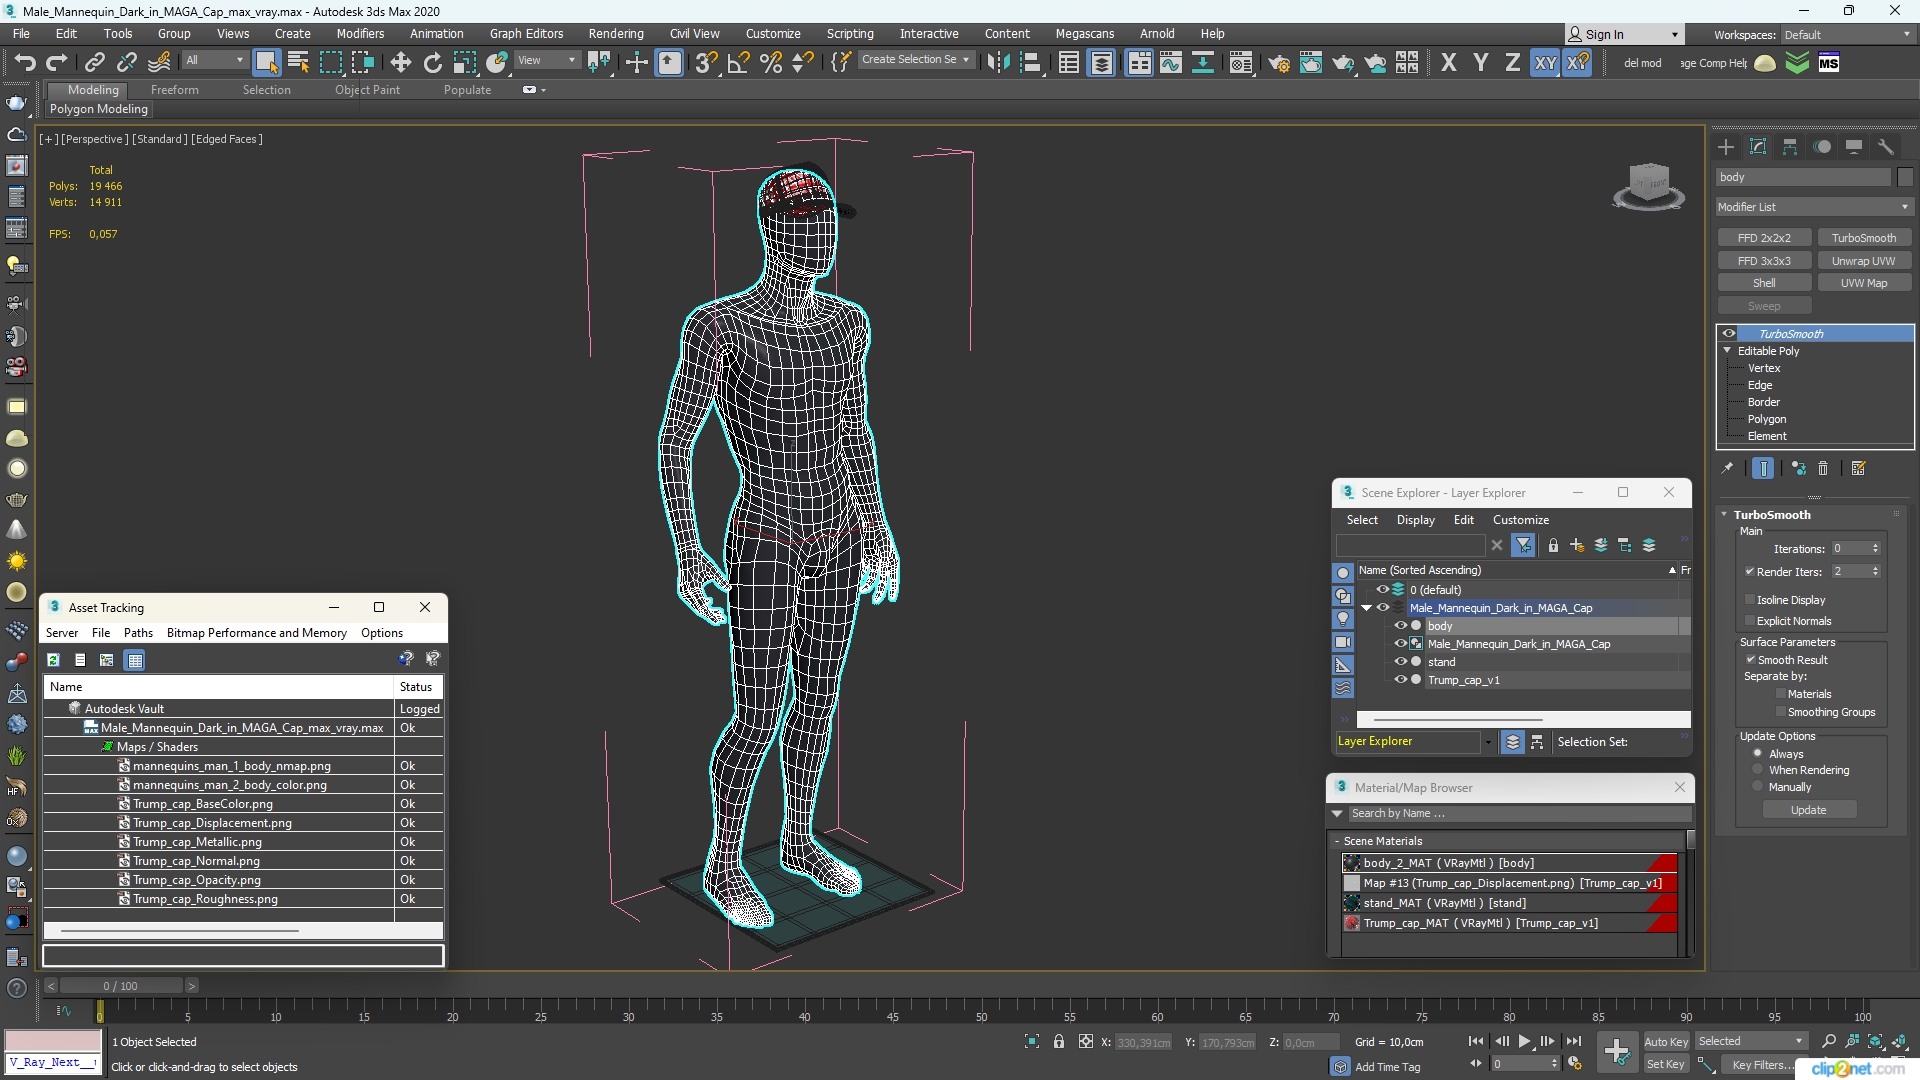
Task: Open Paths menu in Asset Tracking
Action: [x=138, y=633]
